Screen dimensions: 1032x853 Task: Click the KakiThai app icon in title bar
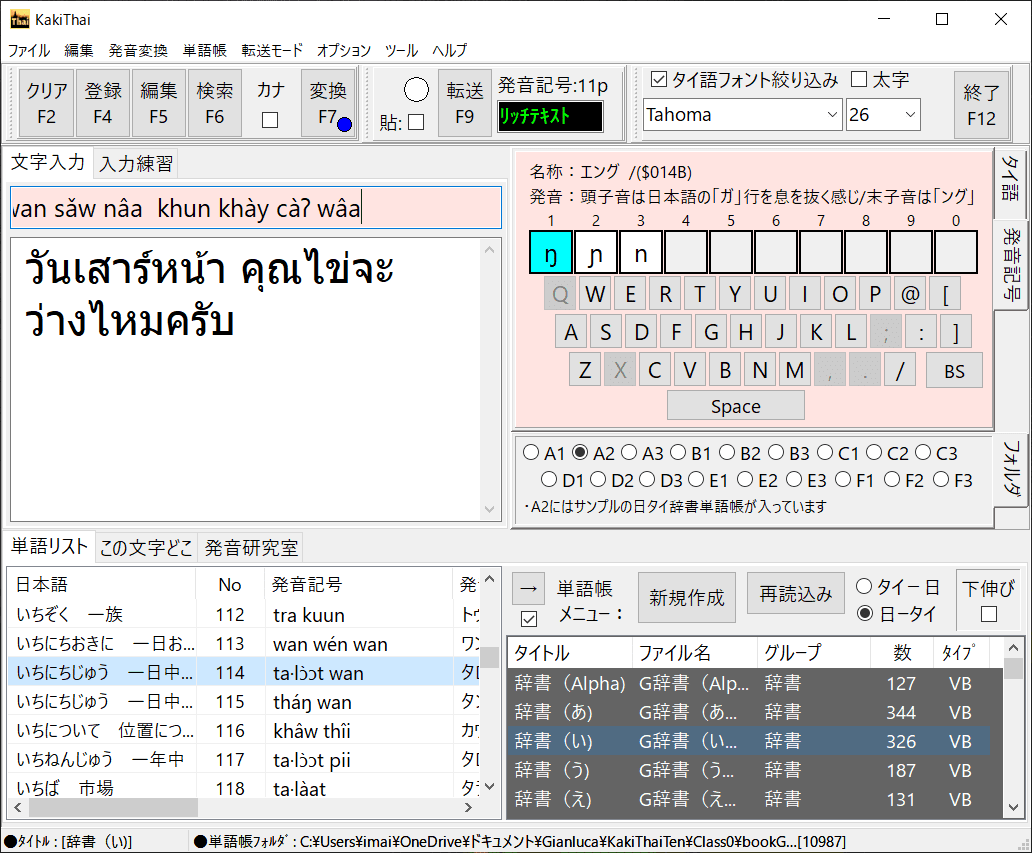(20, 19)
